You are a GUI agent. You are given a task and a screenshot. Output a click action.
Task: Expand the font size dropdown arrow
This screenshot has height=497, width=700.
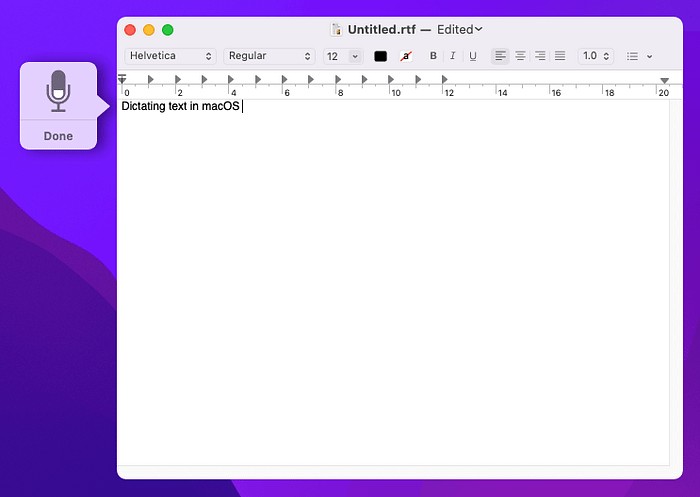click(355, 56)
